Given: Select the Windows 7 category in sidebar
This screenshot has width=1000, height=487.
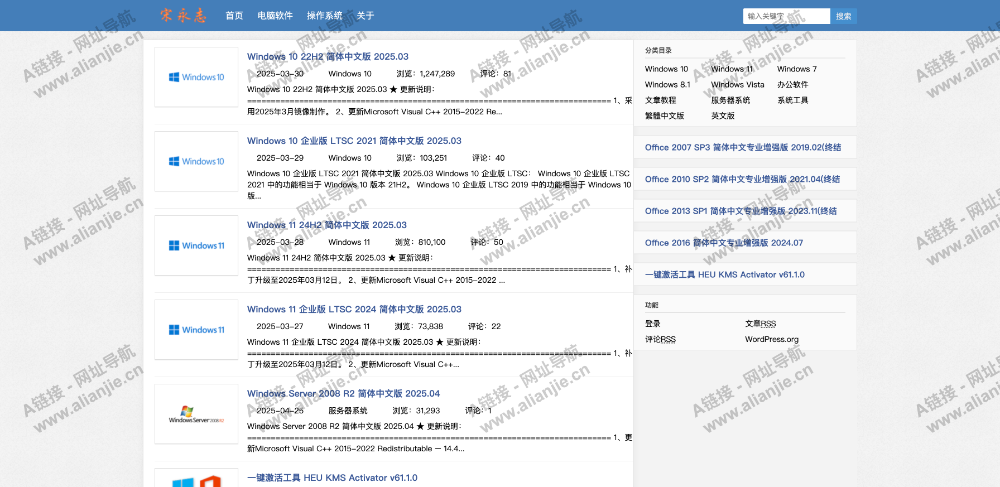Looking at the screenshot, I should 797,69.
